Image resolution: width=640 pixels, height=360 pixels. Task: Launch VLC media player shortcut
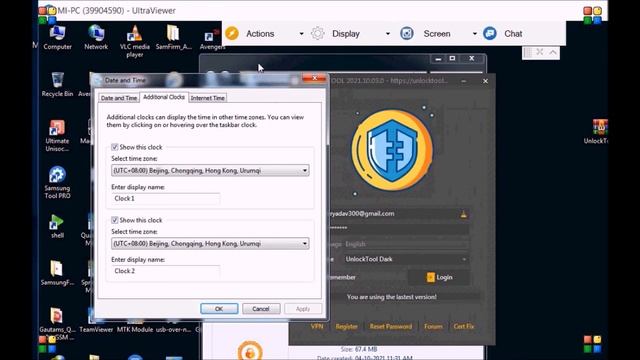click(x=135, y=40)
